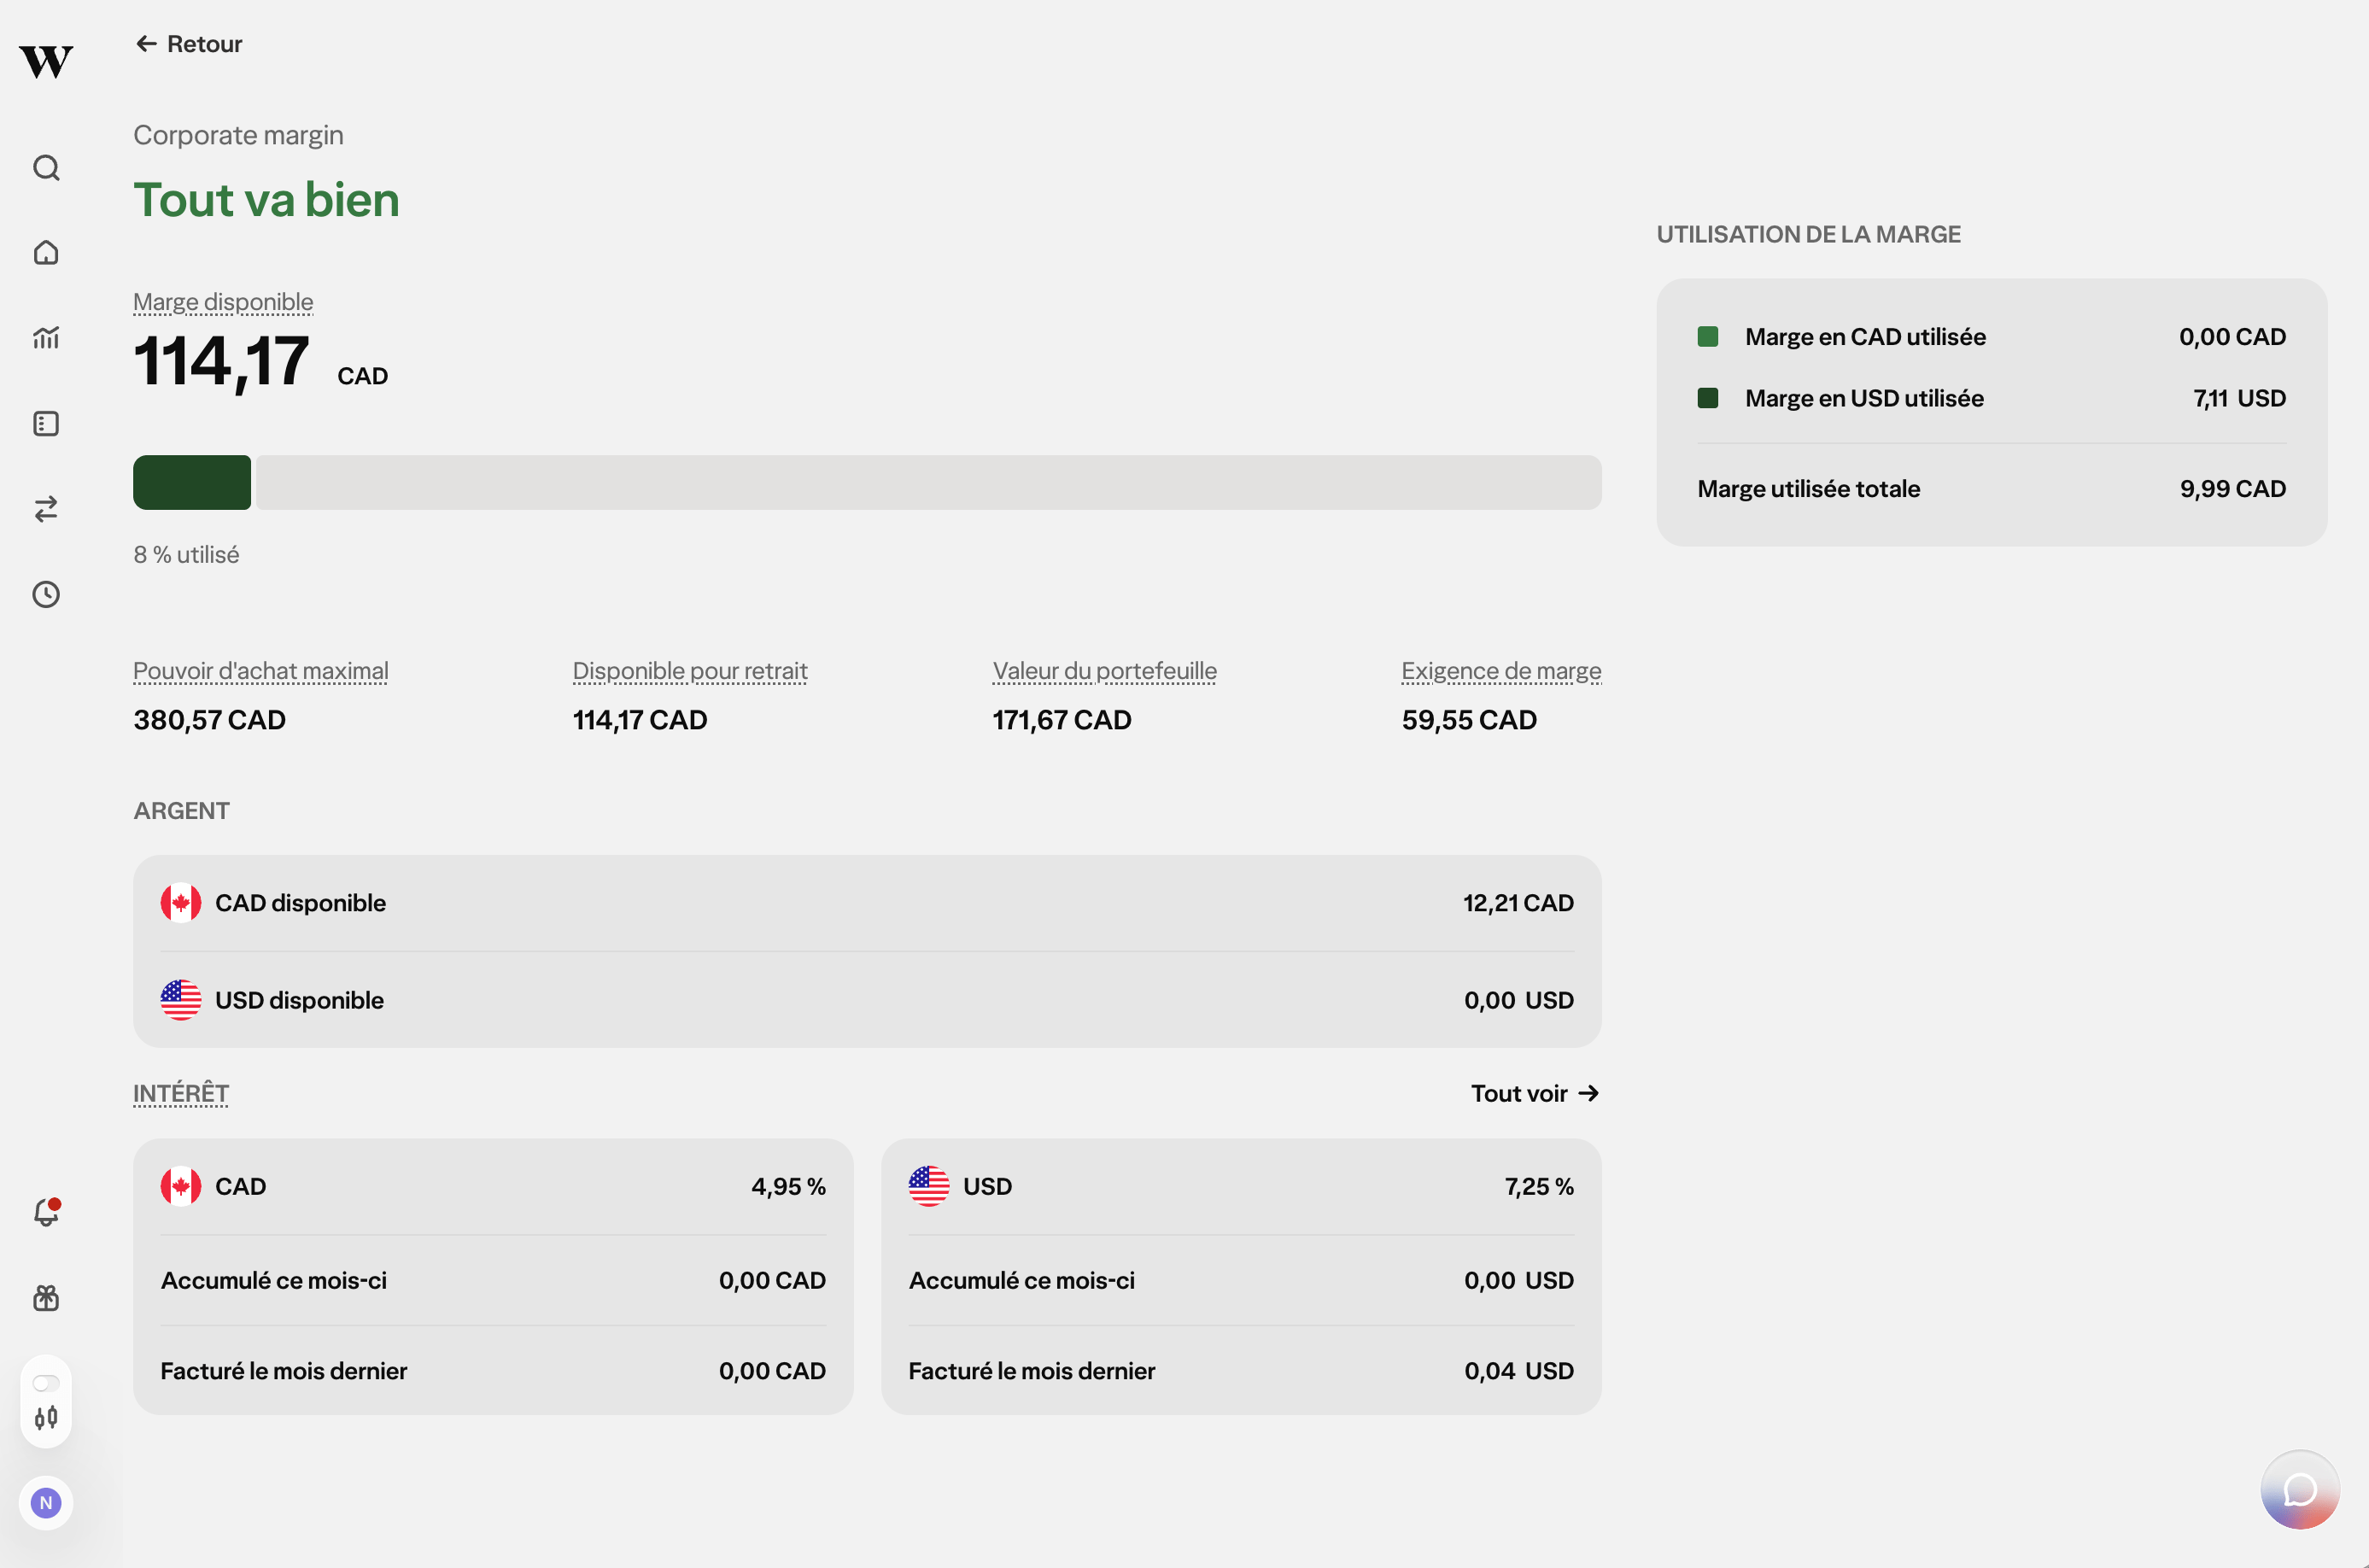Click Disponible pour retrait label
2369x1568 pixels.
tap(690, 670)
